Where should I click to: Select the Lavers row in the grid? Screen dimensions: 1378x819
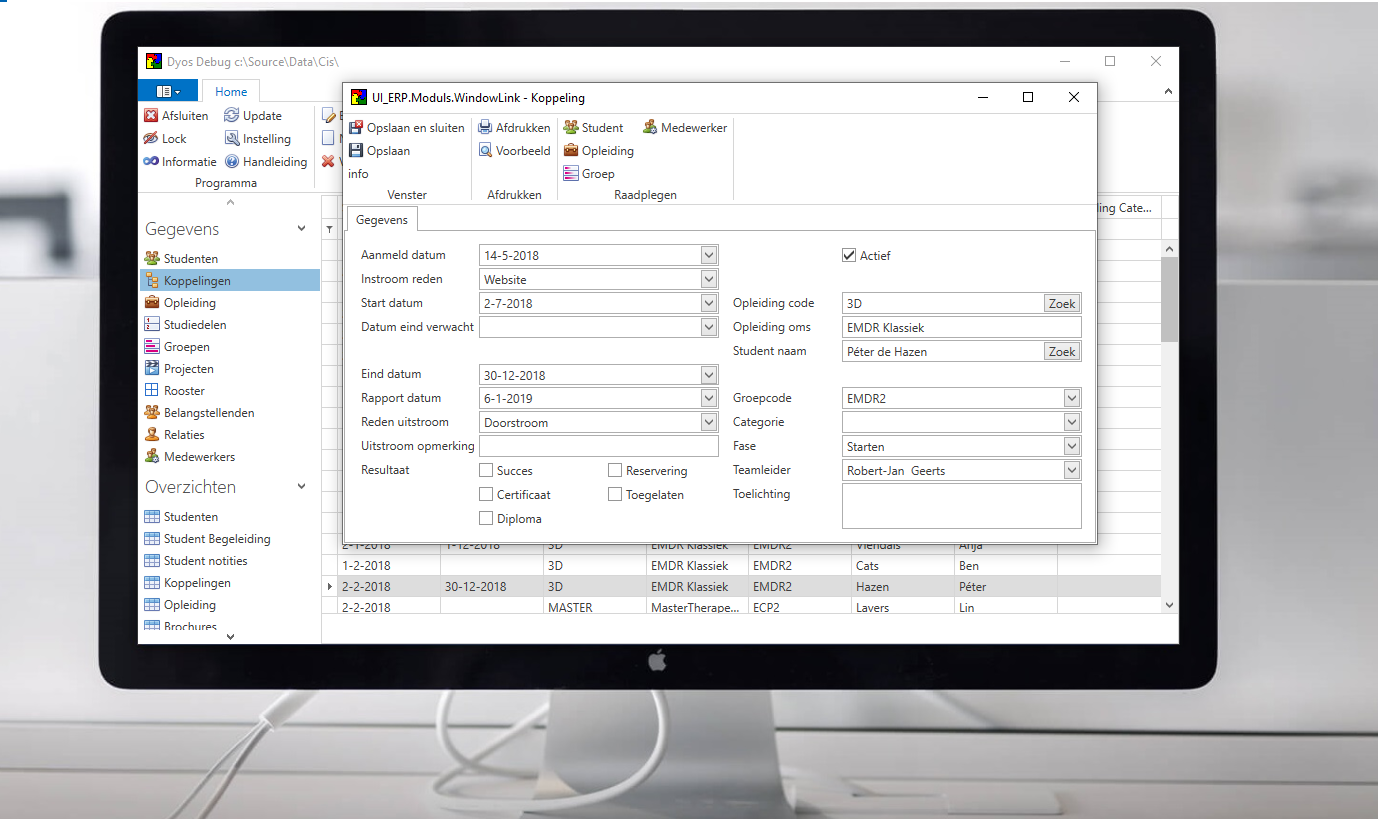(x=741, y=608)
